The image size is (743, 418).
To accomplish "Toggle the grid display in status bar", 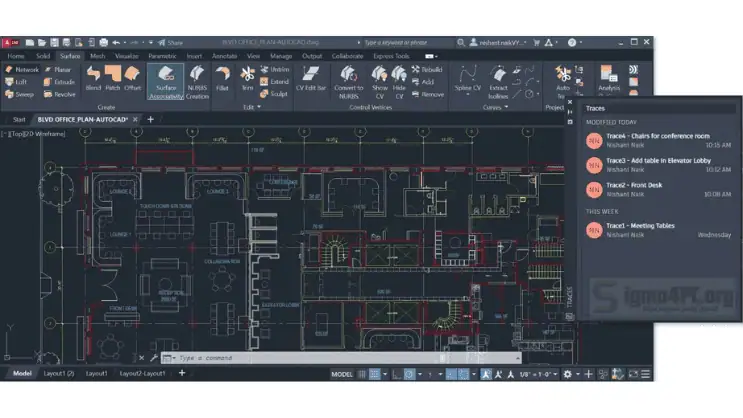I will coord(362,374).
